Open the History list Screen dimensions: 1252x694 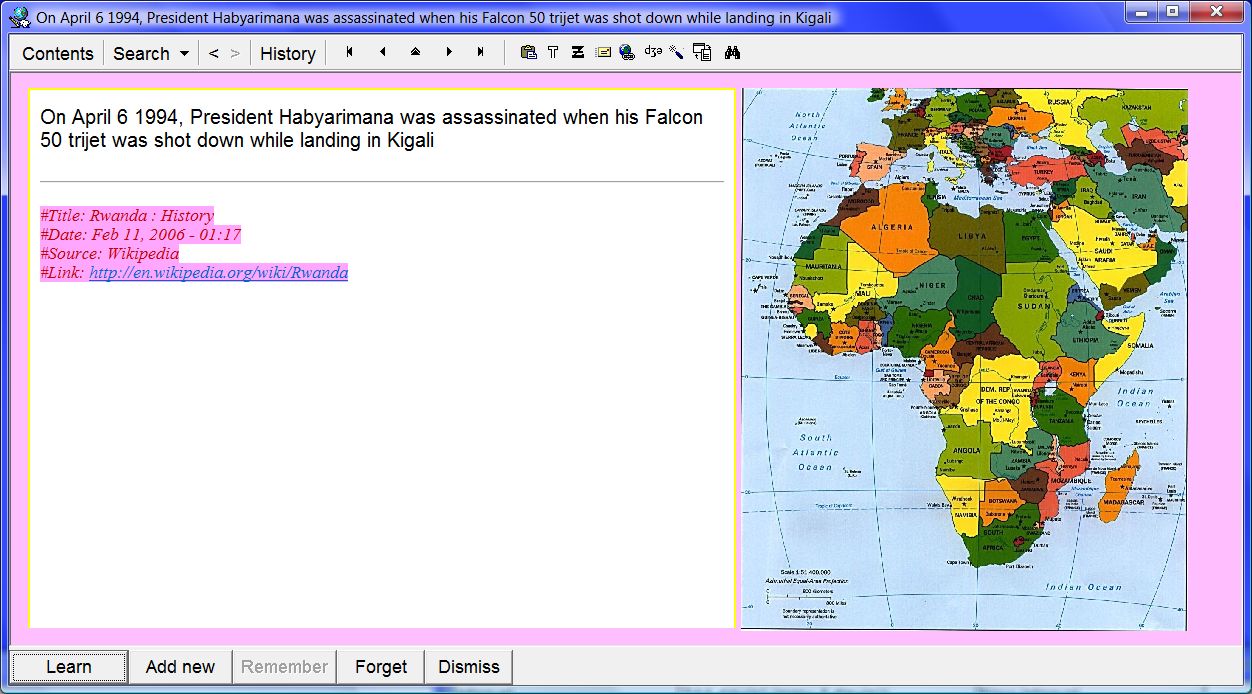(287, 53)
